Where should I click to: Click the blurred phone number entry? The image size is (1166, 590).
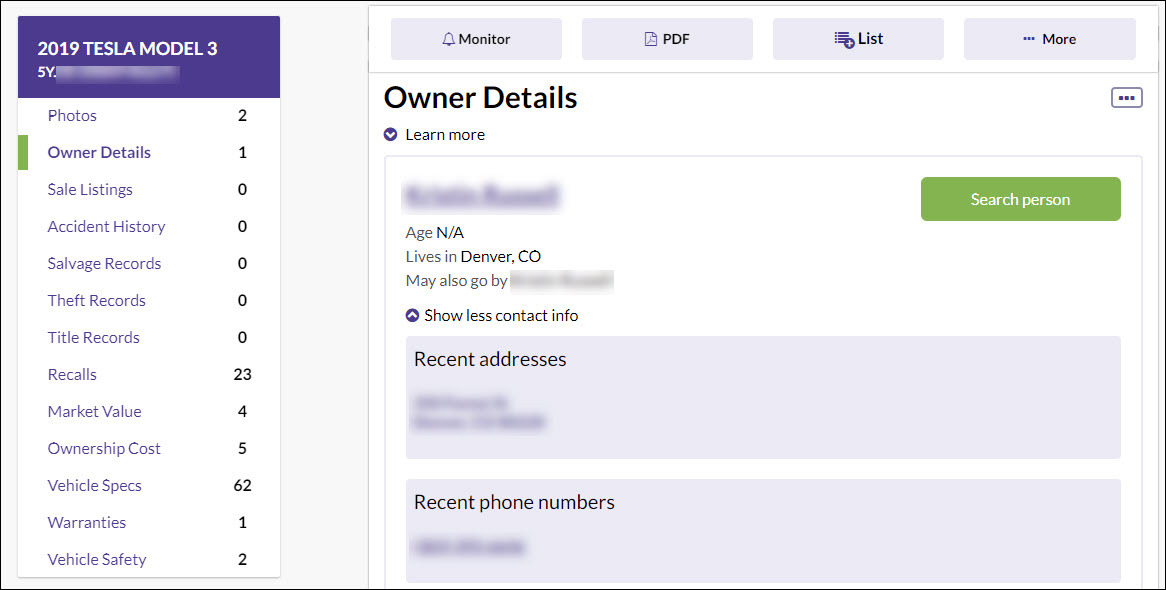[468, 547]
